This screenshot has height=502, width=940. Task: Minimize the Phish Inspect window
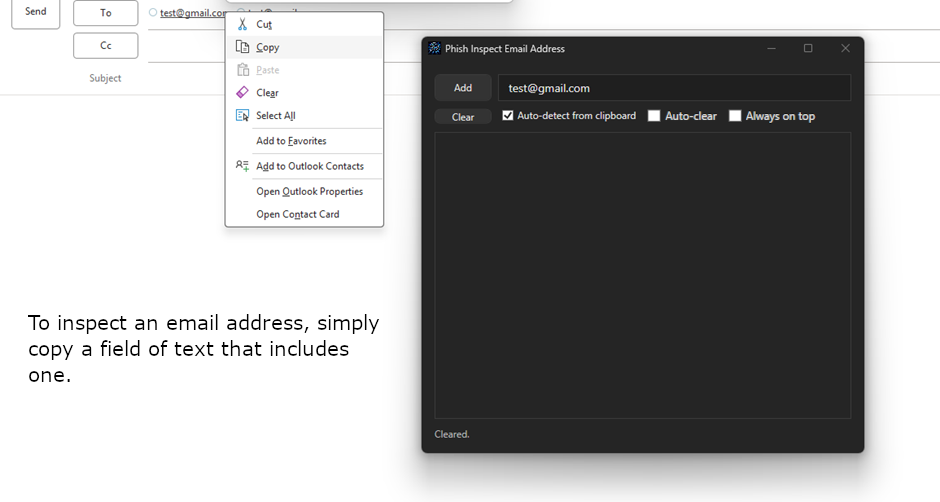[x=772, y=49]
